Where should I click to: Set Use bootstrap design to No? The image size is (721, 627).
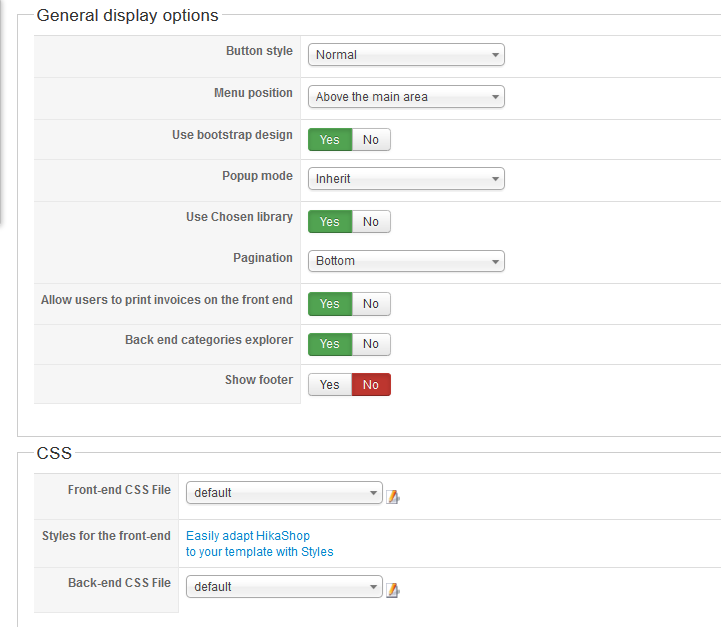[x=371, y=140]
